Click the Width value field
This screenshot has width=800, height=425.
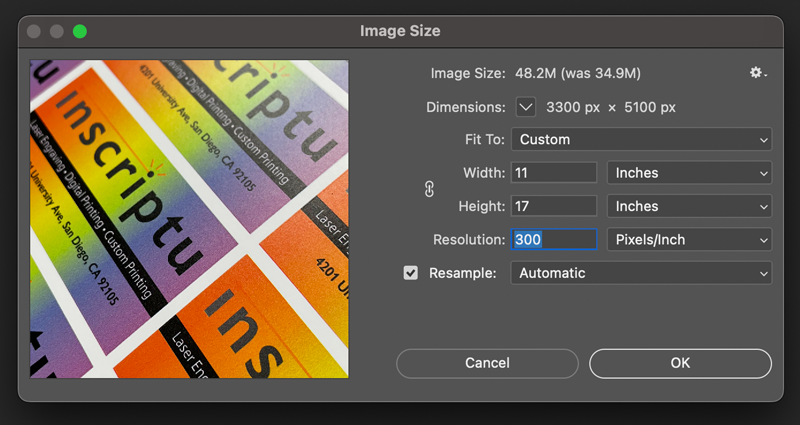pos(554,173)
